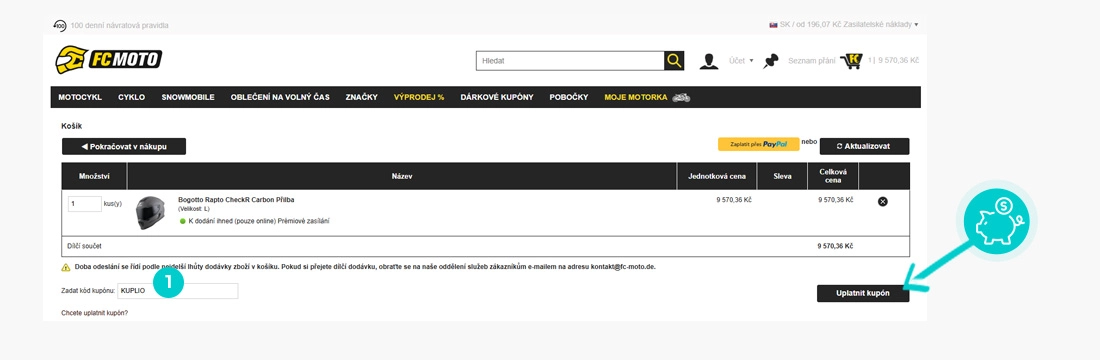
Task: Click the FC-Moto logo
Action: (x=109, y=60)
